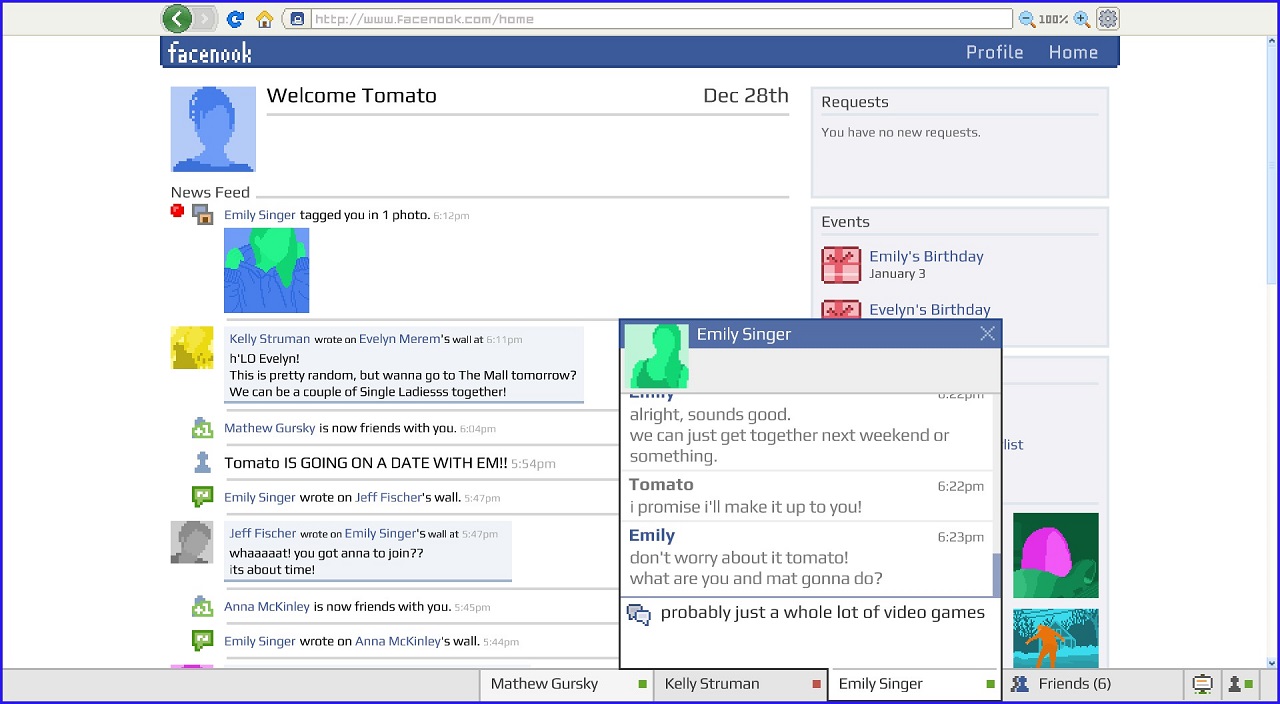Open Emily's Birthday event
Viewport: 1280px width, 704px height.
pyautogui.click(x=926, y=256)
